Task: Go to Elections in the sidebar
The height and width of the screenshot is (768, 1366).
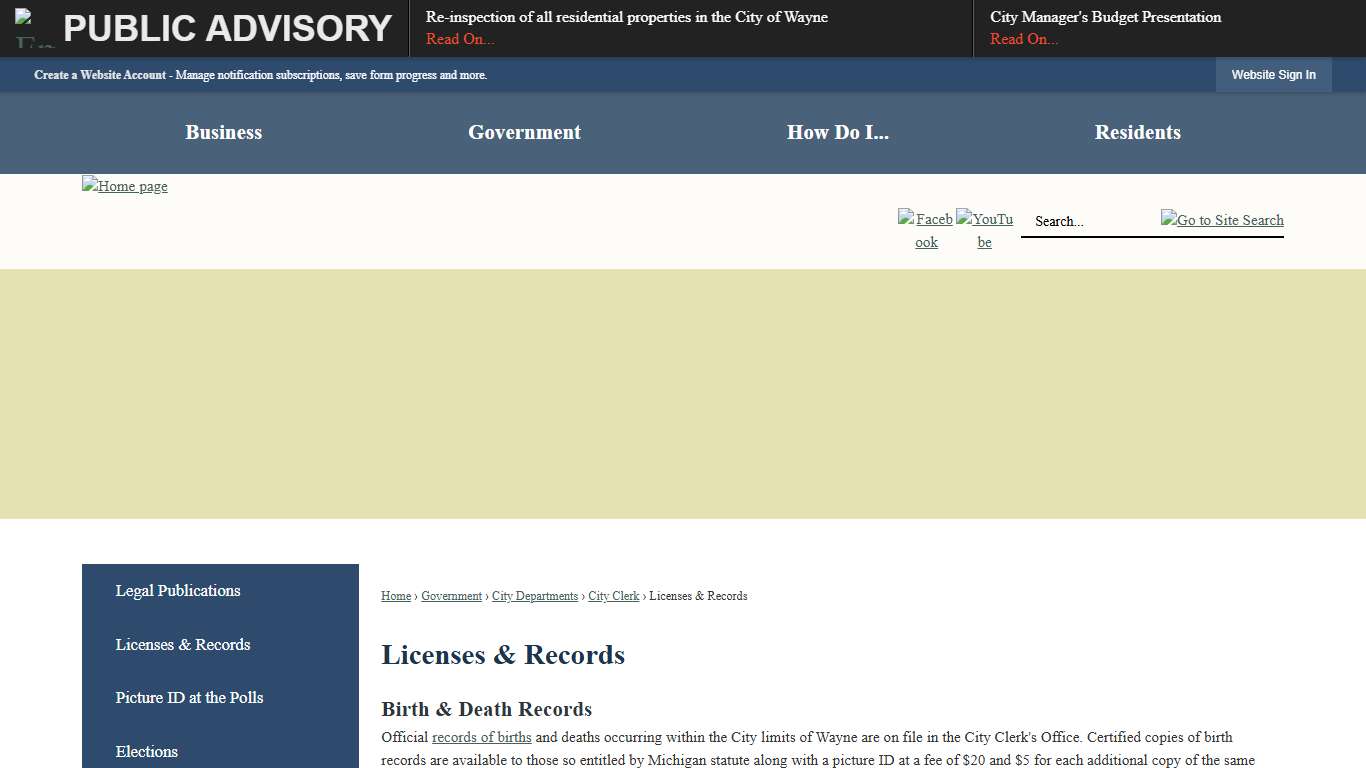Action: 147,752
